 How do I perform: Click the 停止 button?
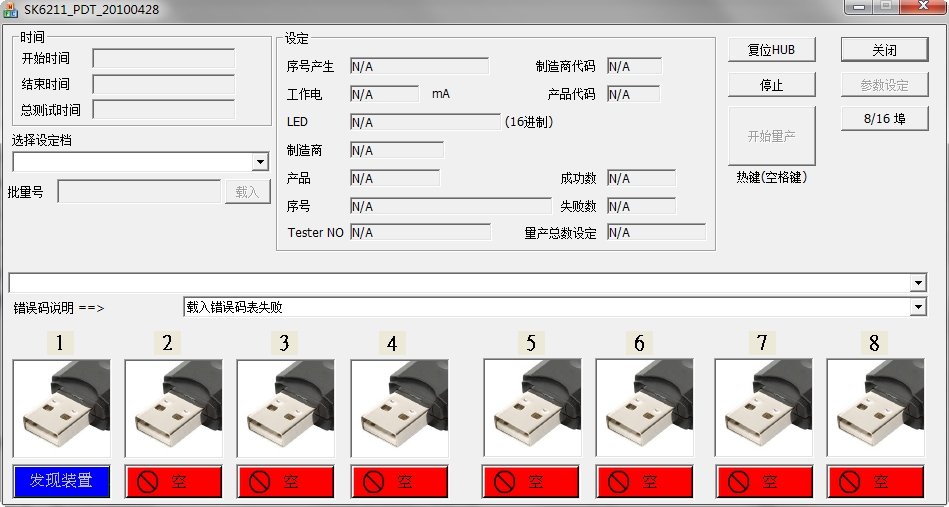[x=771, y=85]
